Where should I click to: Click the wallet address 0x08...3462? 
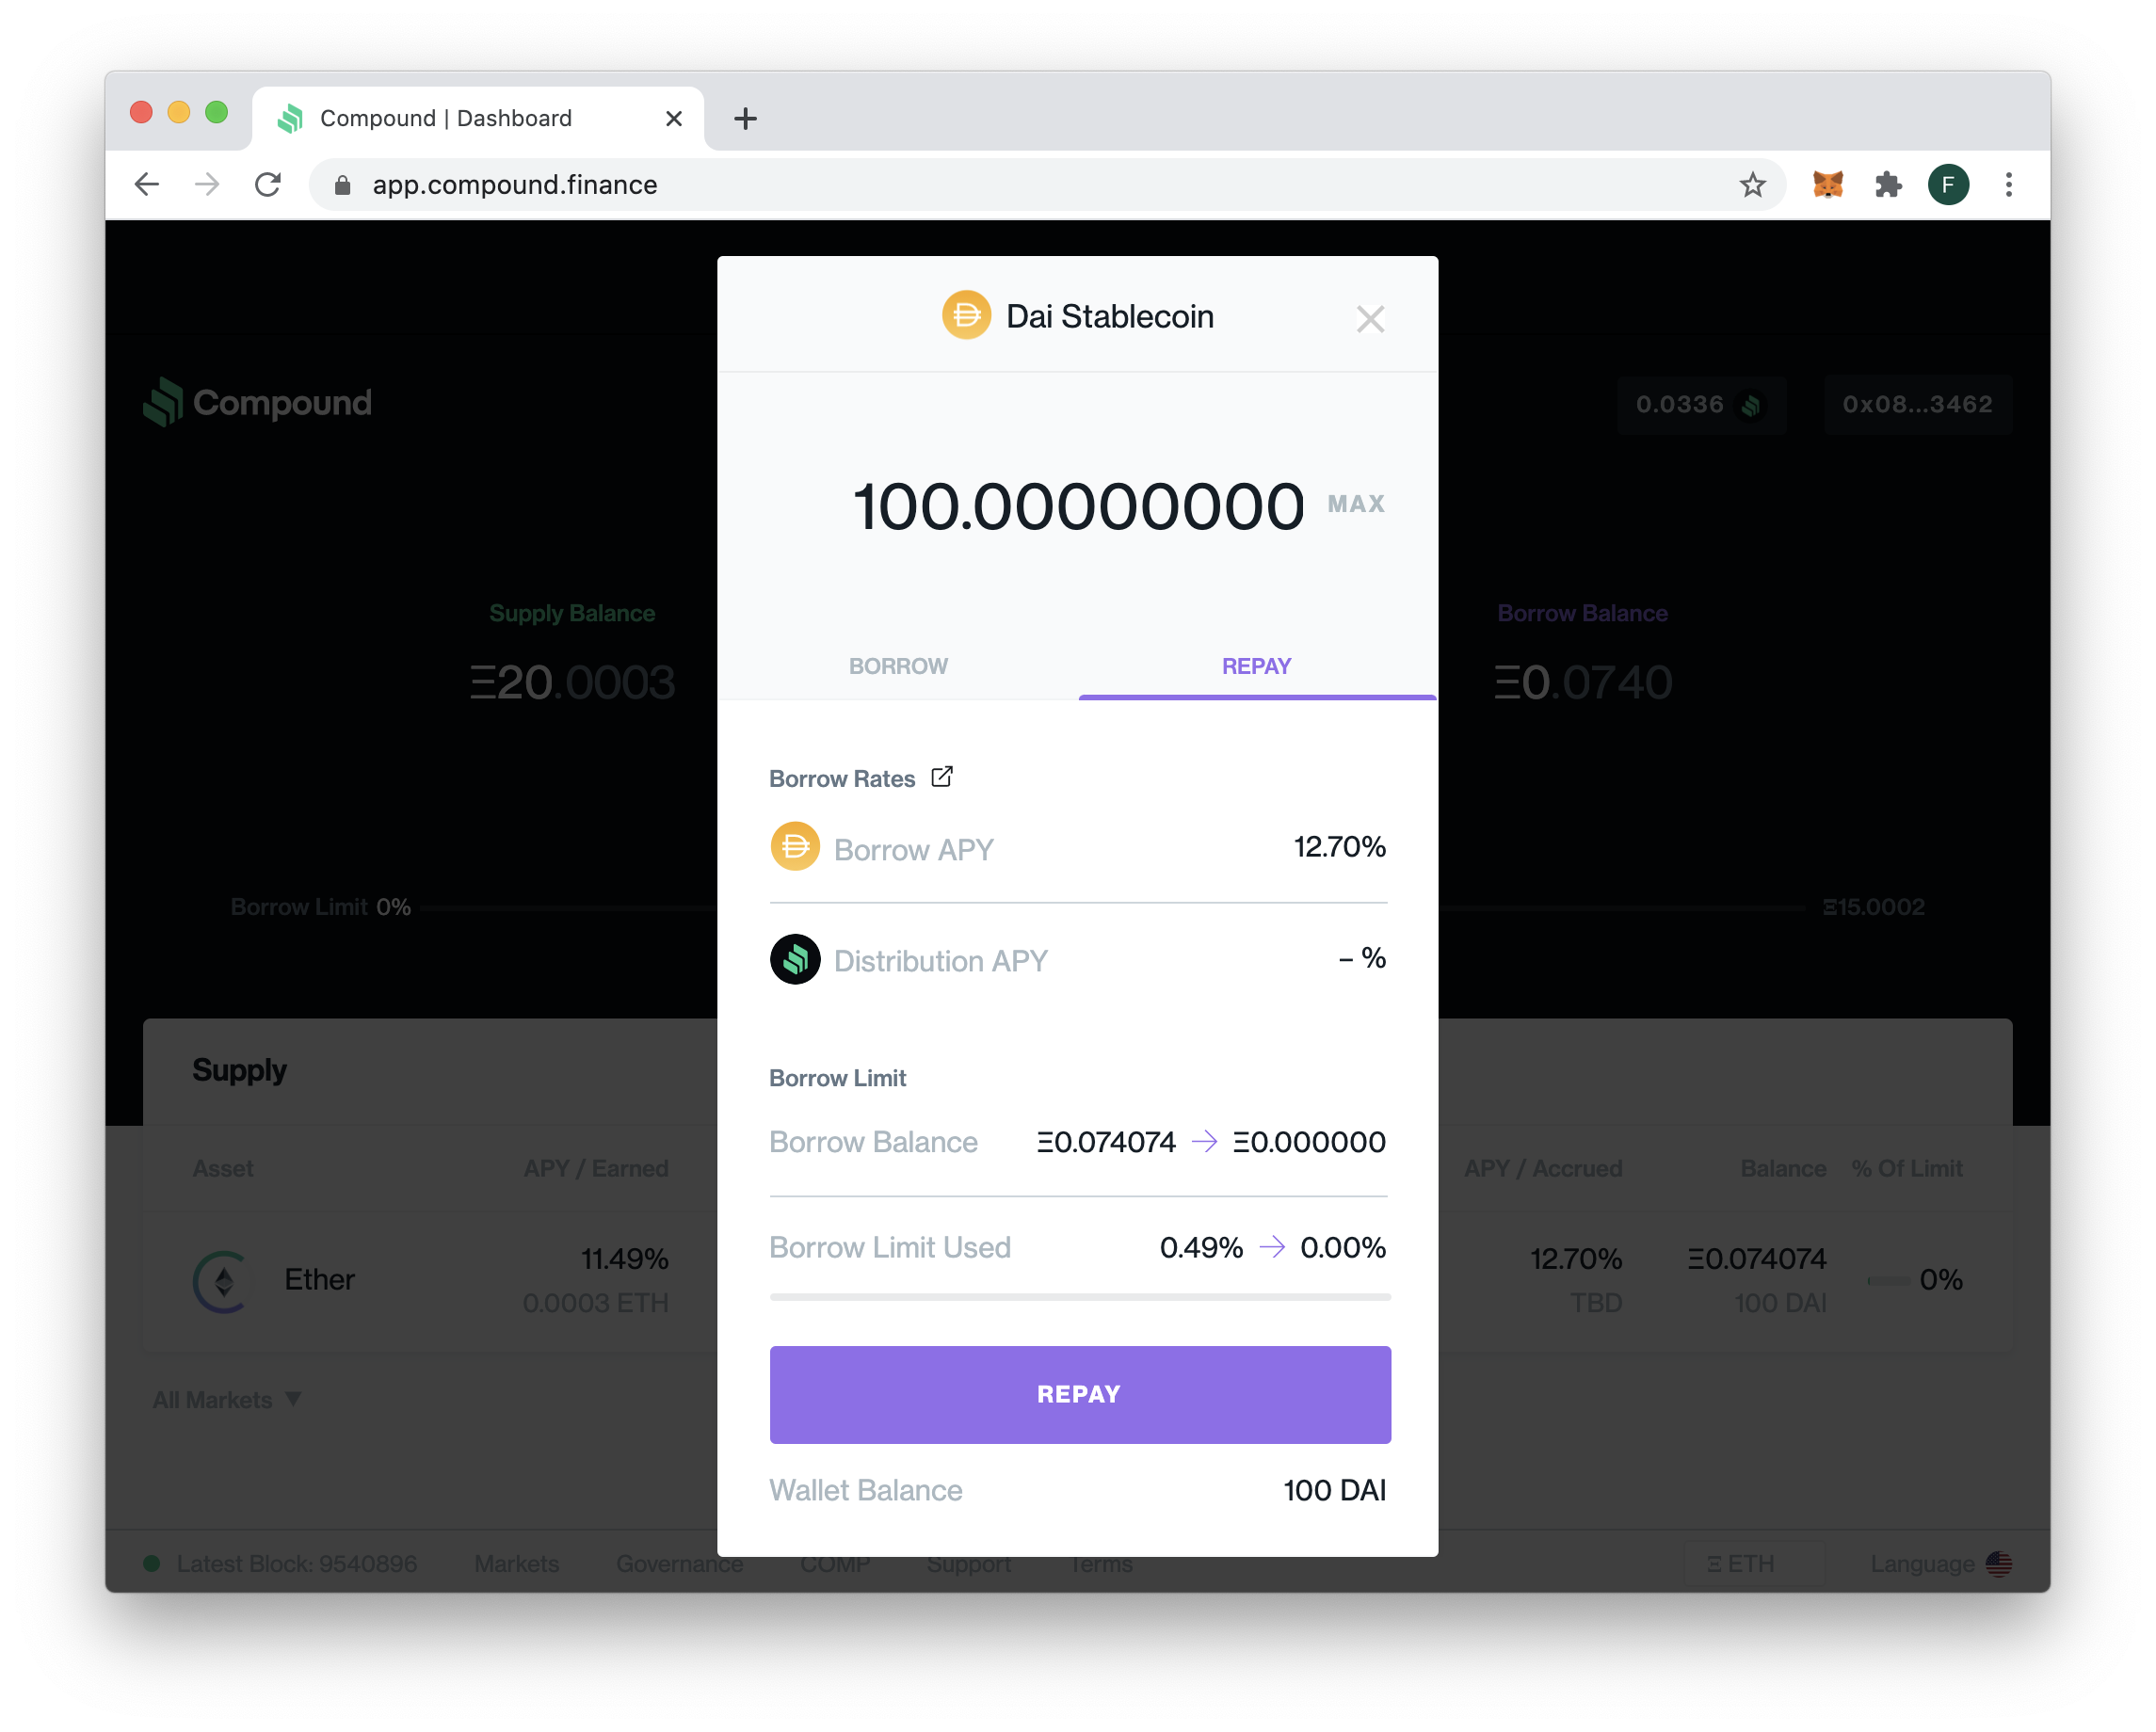(1918, 403)
